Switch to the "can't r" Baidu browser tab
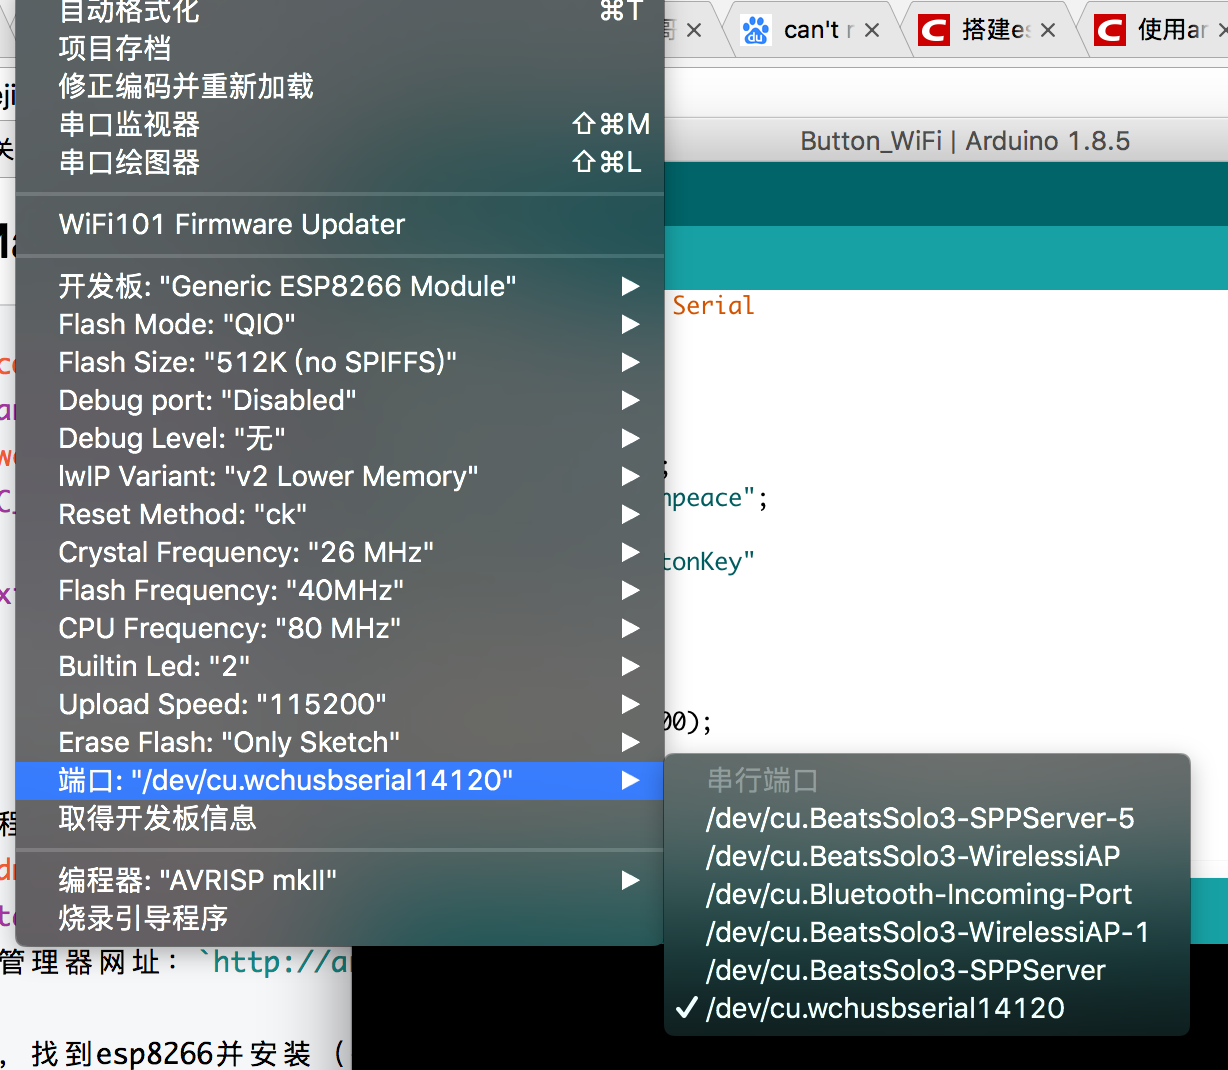 810,30
